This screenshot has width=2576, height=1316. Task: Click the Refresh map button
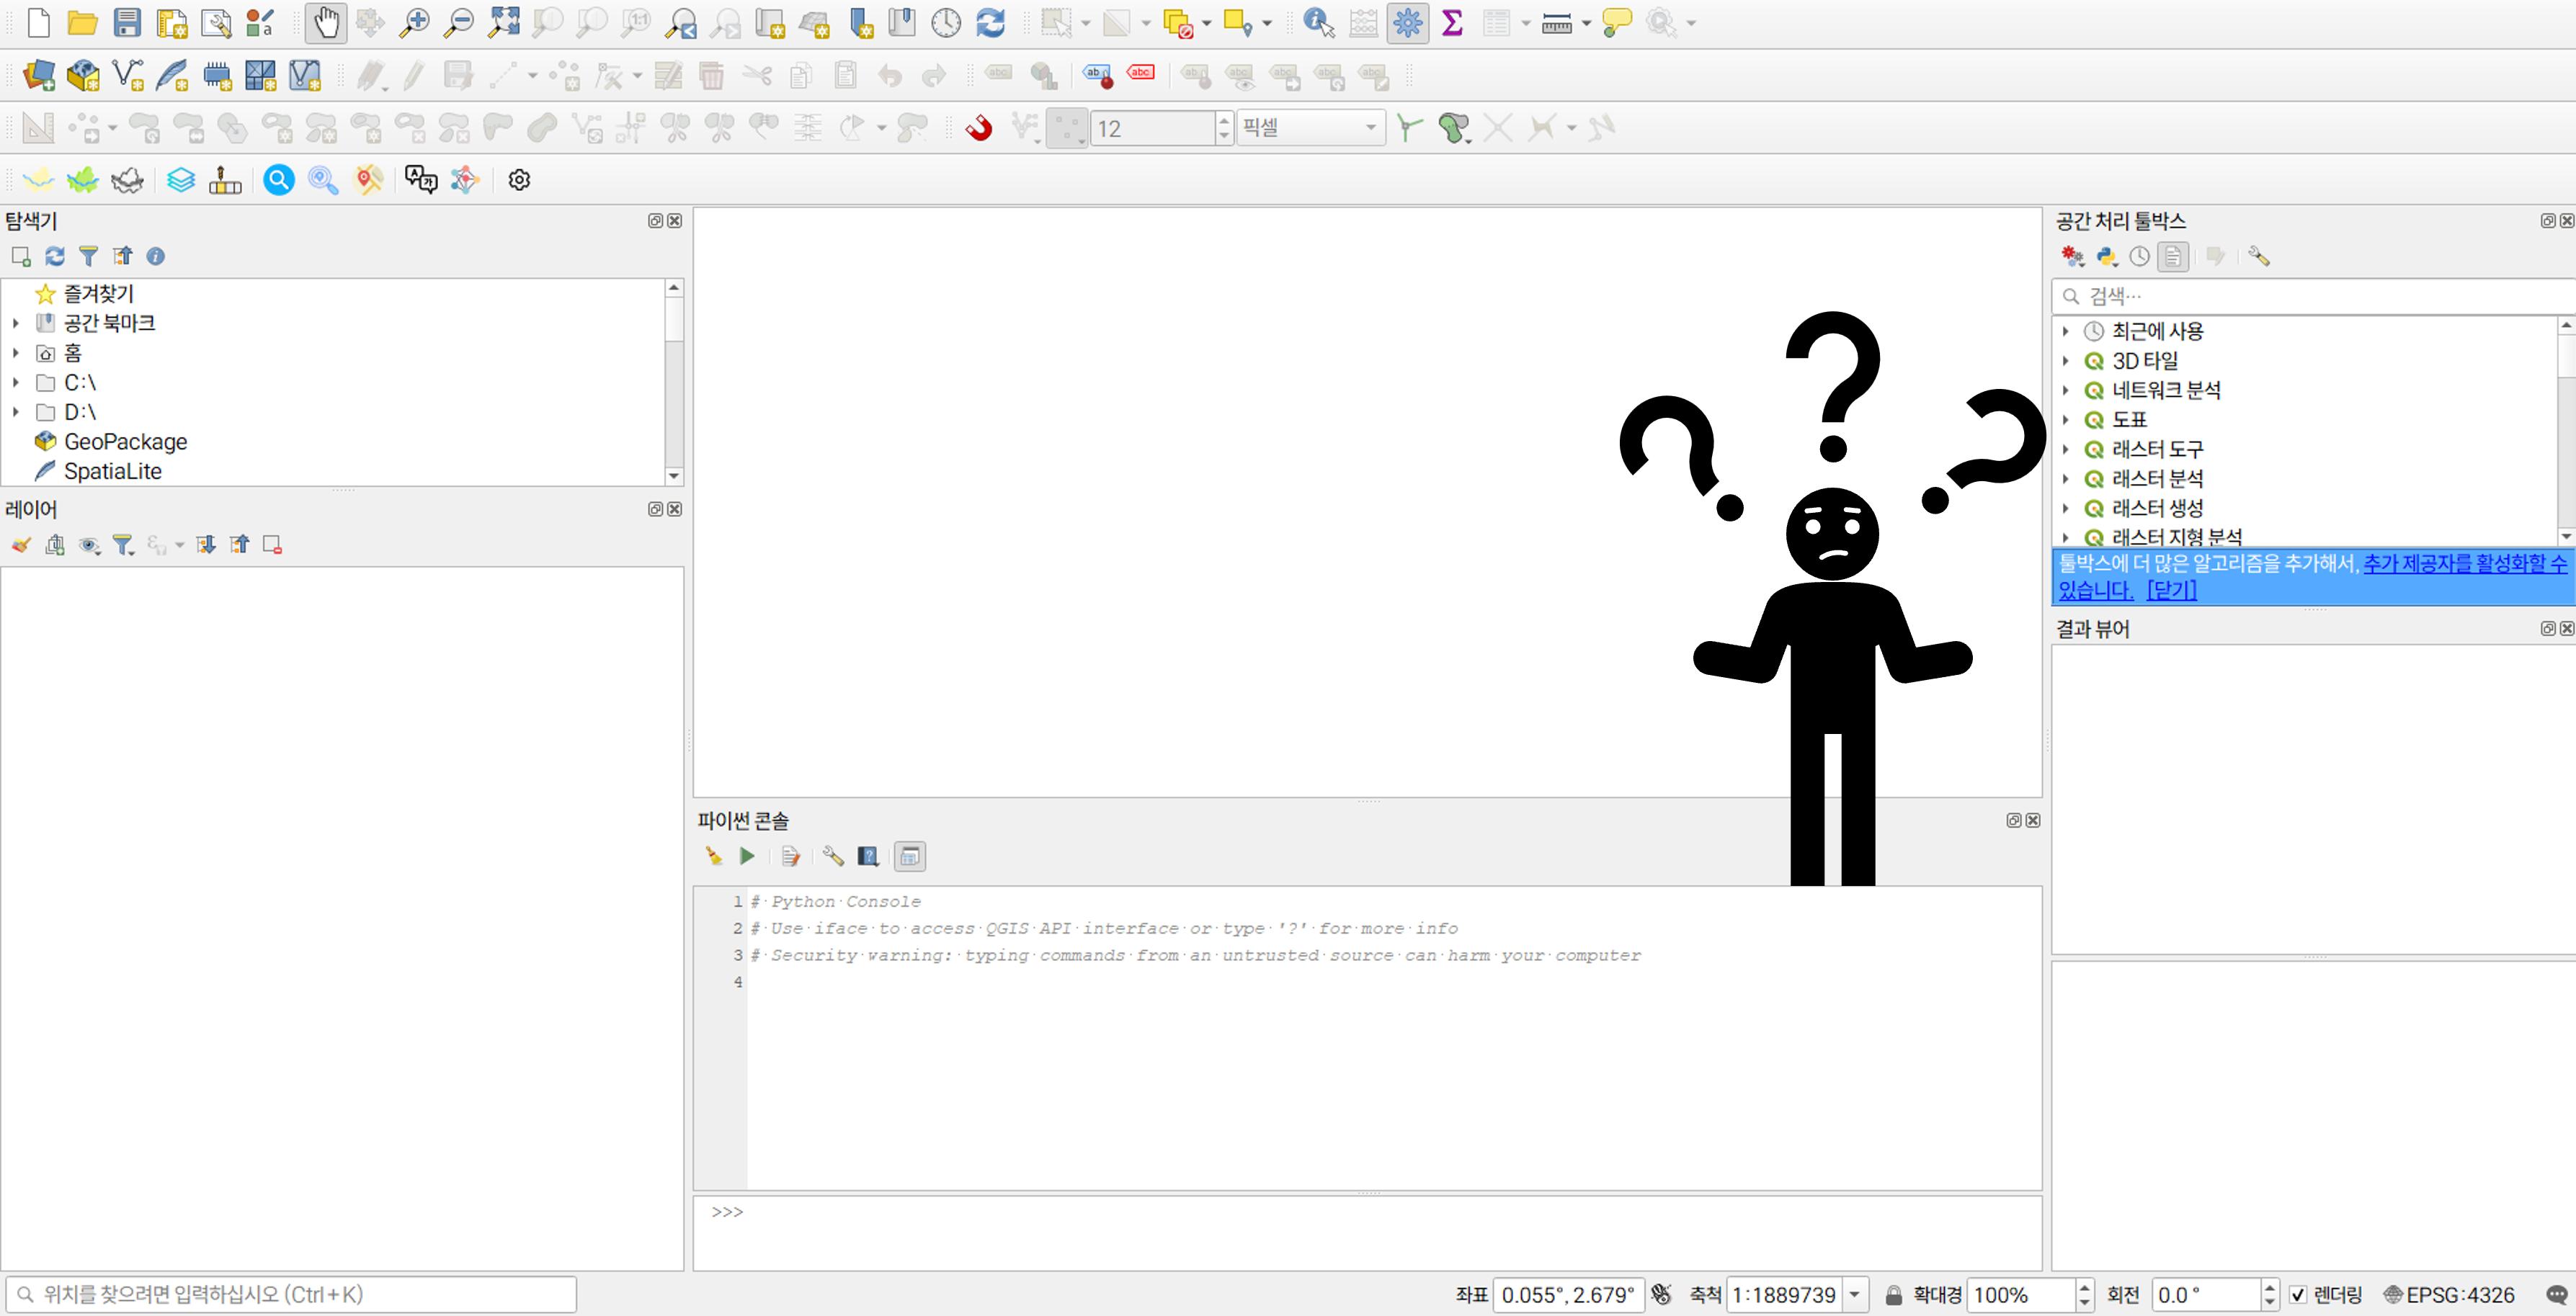[990, 23]
